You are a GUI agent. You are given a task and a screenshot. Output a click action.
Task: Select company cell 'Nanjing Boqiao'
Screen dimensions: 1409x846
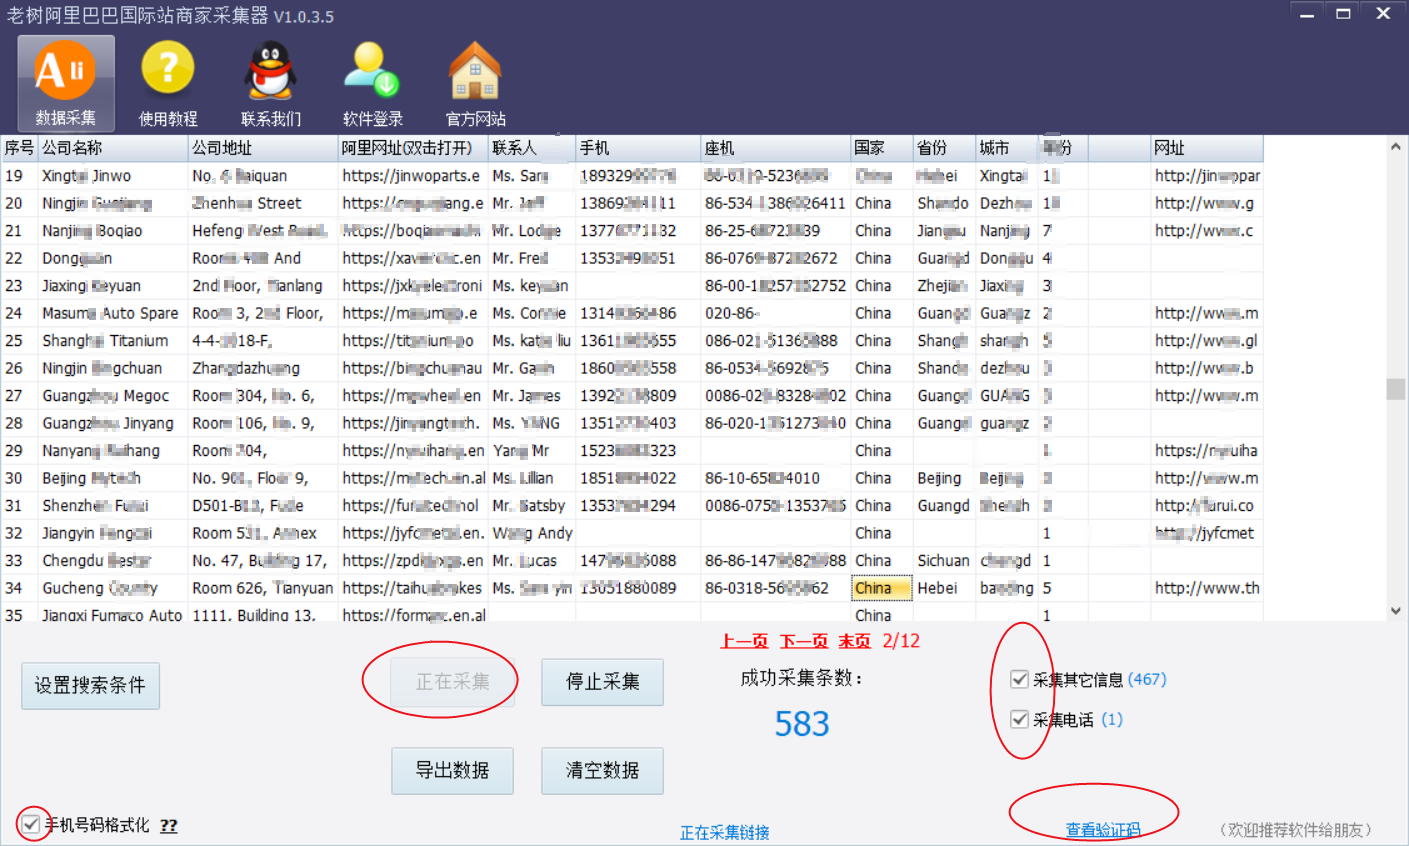coord(113,231)
